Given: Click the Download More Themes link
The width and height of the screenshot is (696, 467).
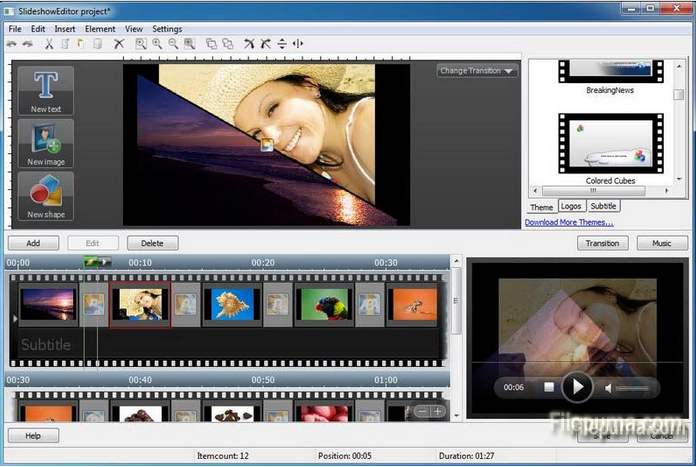Looking at the screenshot, I should tap(569, 222).
